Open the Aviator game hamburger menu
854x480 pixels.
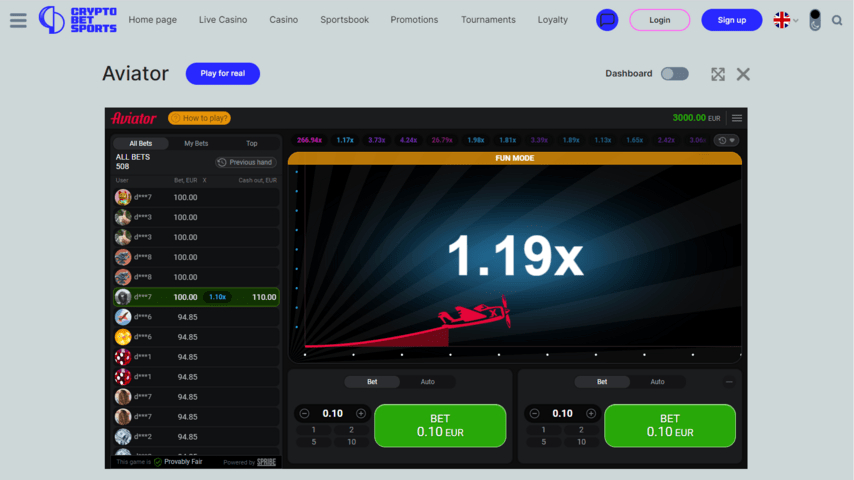[x=737, y=118]
